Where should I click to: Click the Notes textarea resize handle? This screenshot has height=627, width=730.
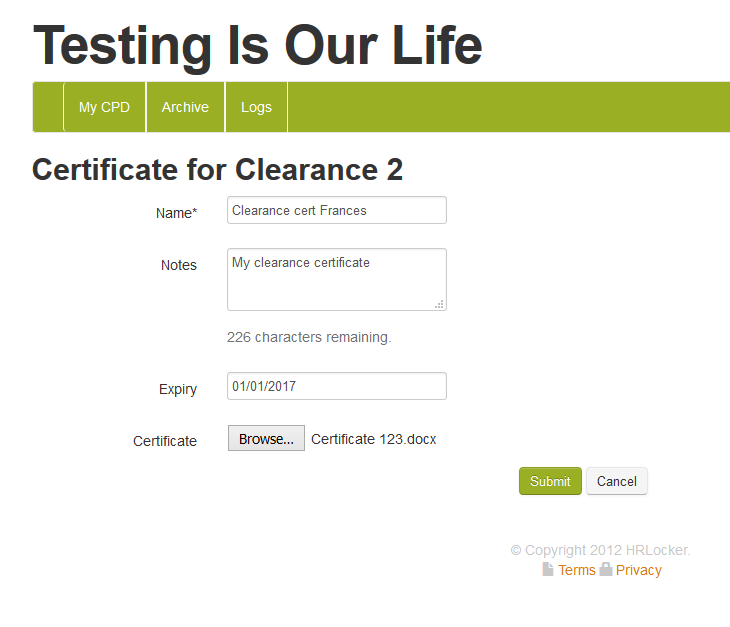pos(440,304)
